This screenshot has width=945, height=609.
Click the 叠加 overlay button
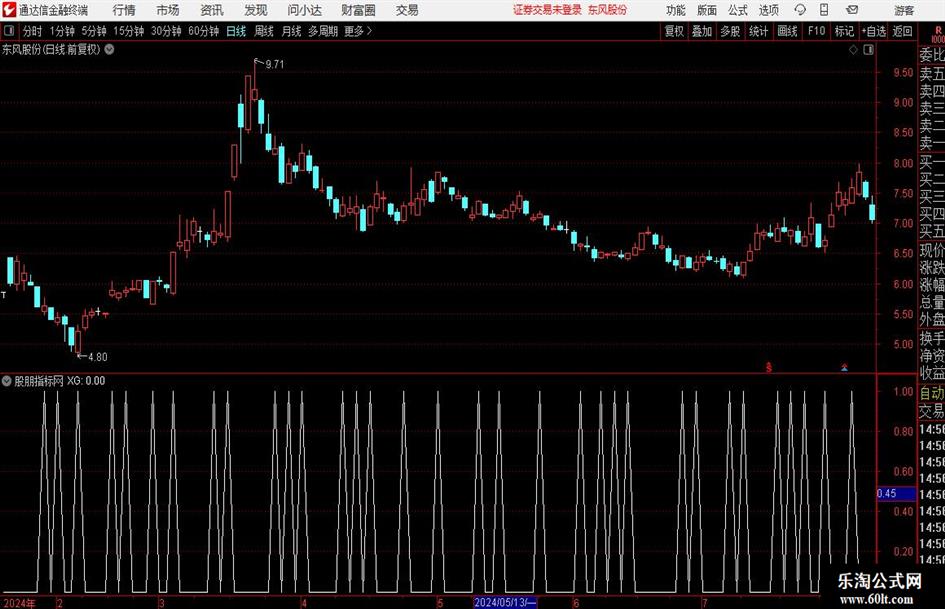(x=702, y=31)
